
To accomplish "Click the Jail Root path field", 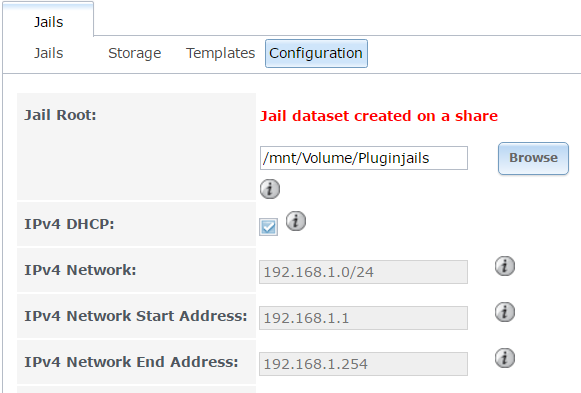I will pos(363,158).
